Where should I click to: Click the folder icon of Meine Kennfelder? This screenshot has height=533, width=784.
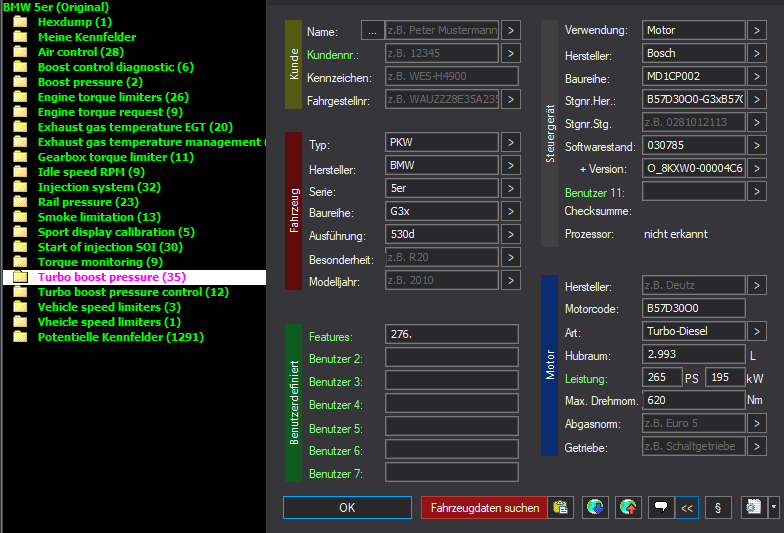point(20,37)
